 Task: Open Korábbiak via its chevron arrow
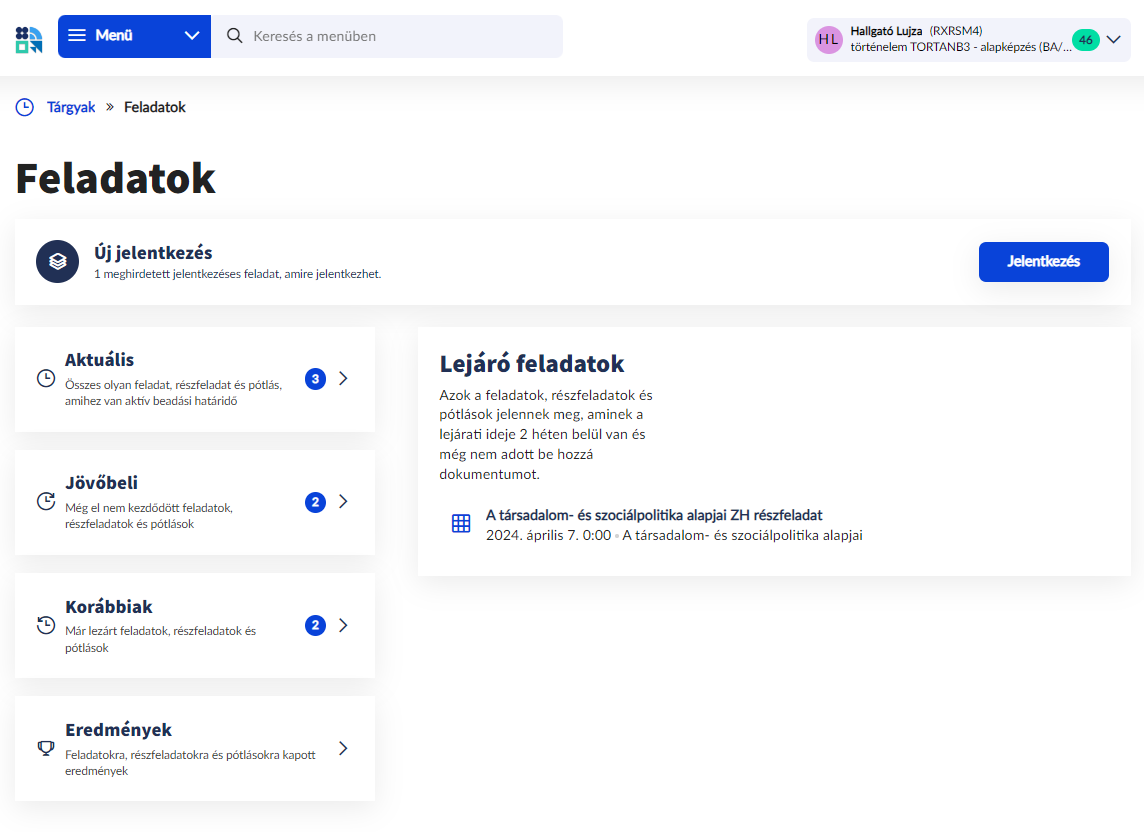[343, 625]
